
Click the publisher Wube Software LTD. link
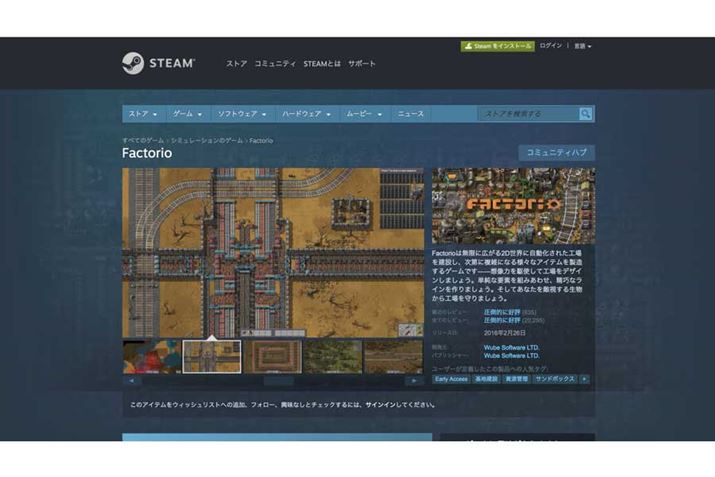pos(511,355)
